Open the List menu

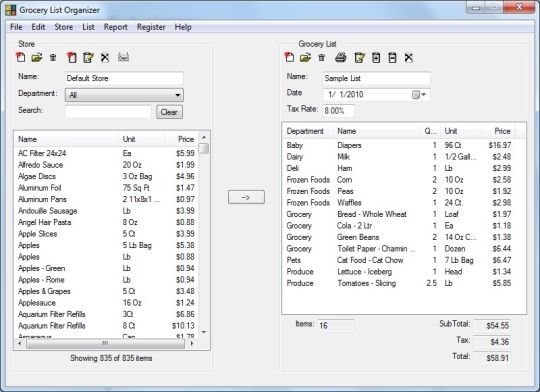tap(88, 27)
